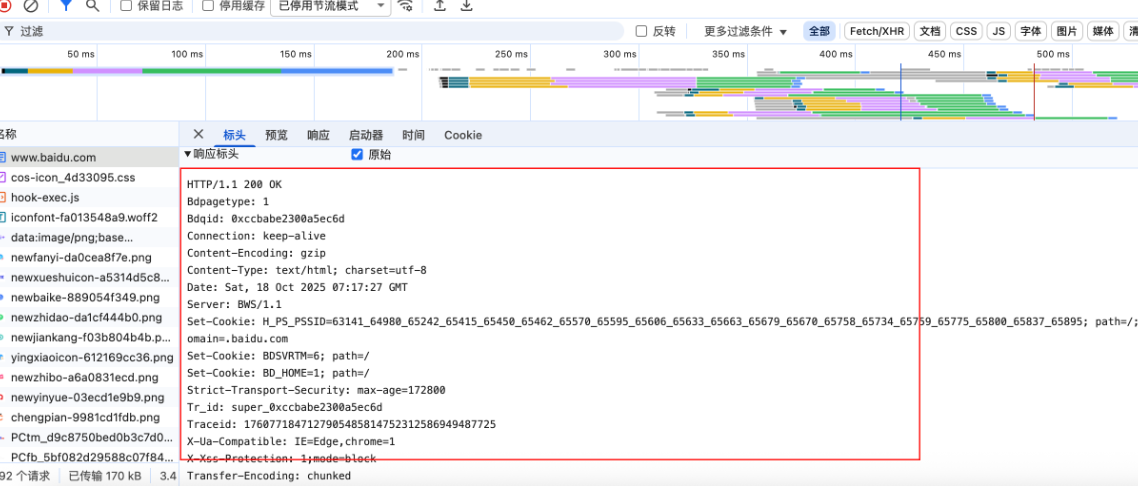
Task: Tick the 反转 checkbox
Action: (641, 31)
